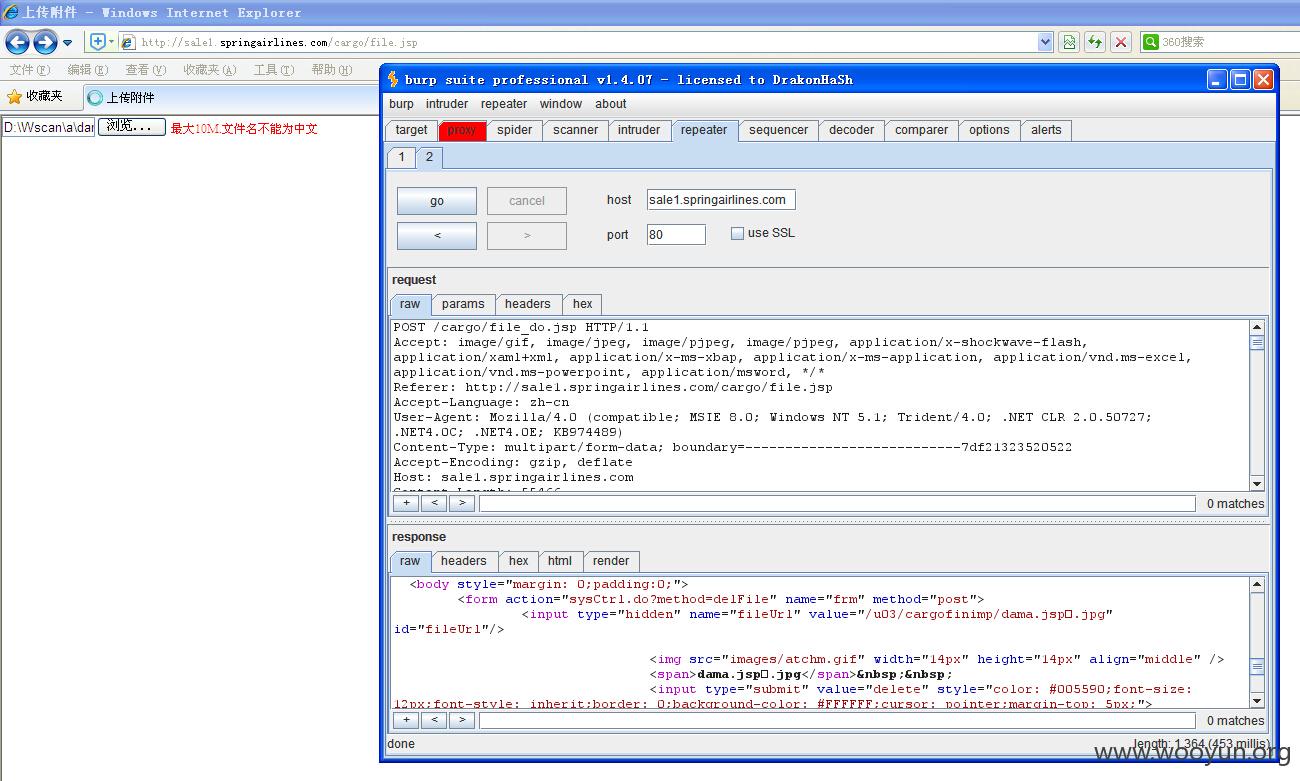Click the red stop loading icon
Image resolution: width=1300 pixels, height=781 pixels.
coord(1121,42)
